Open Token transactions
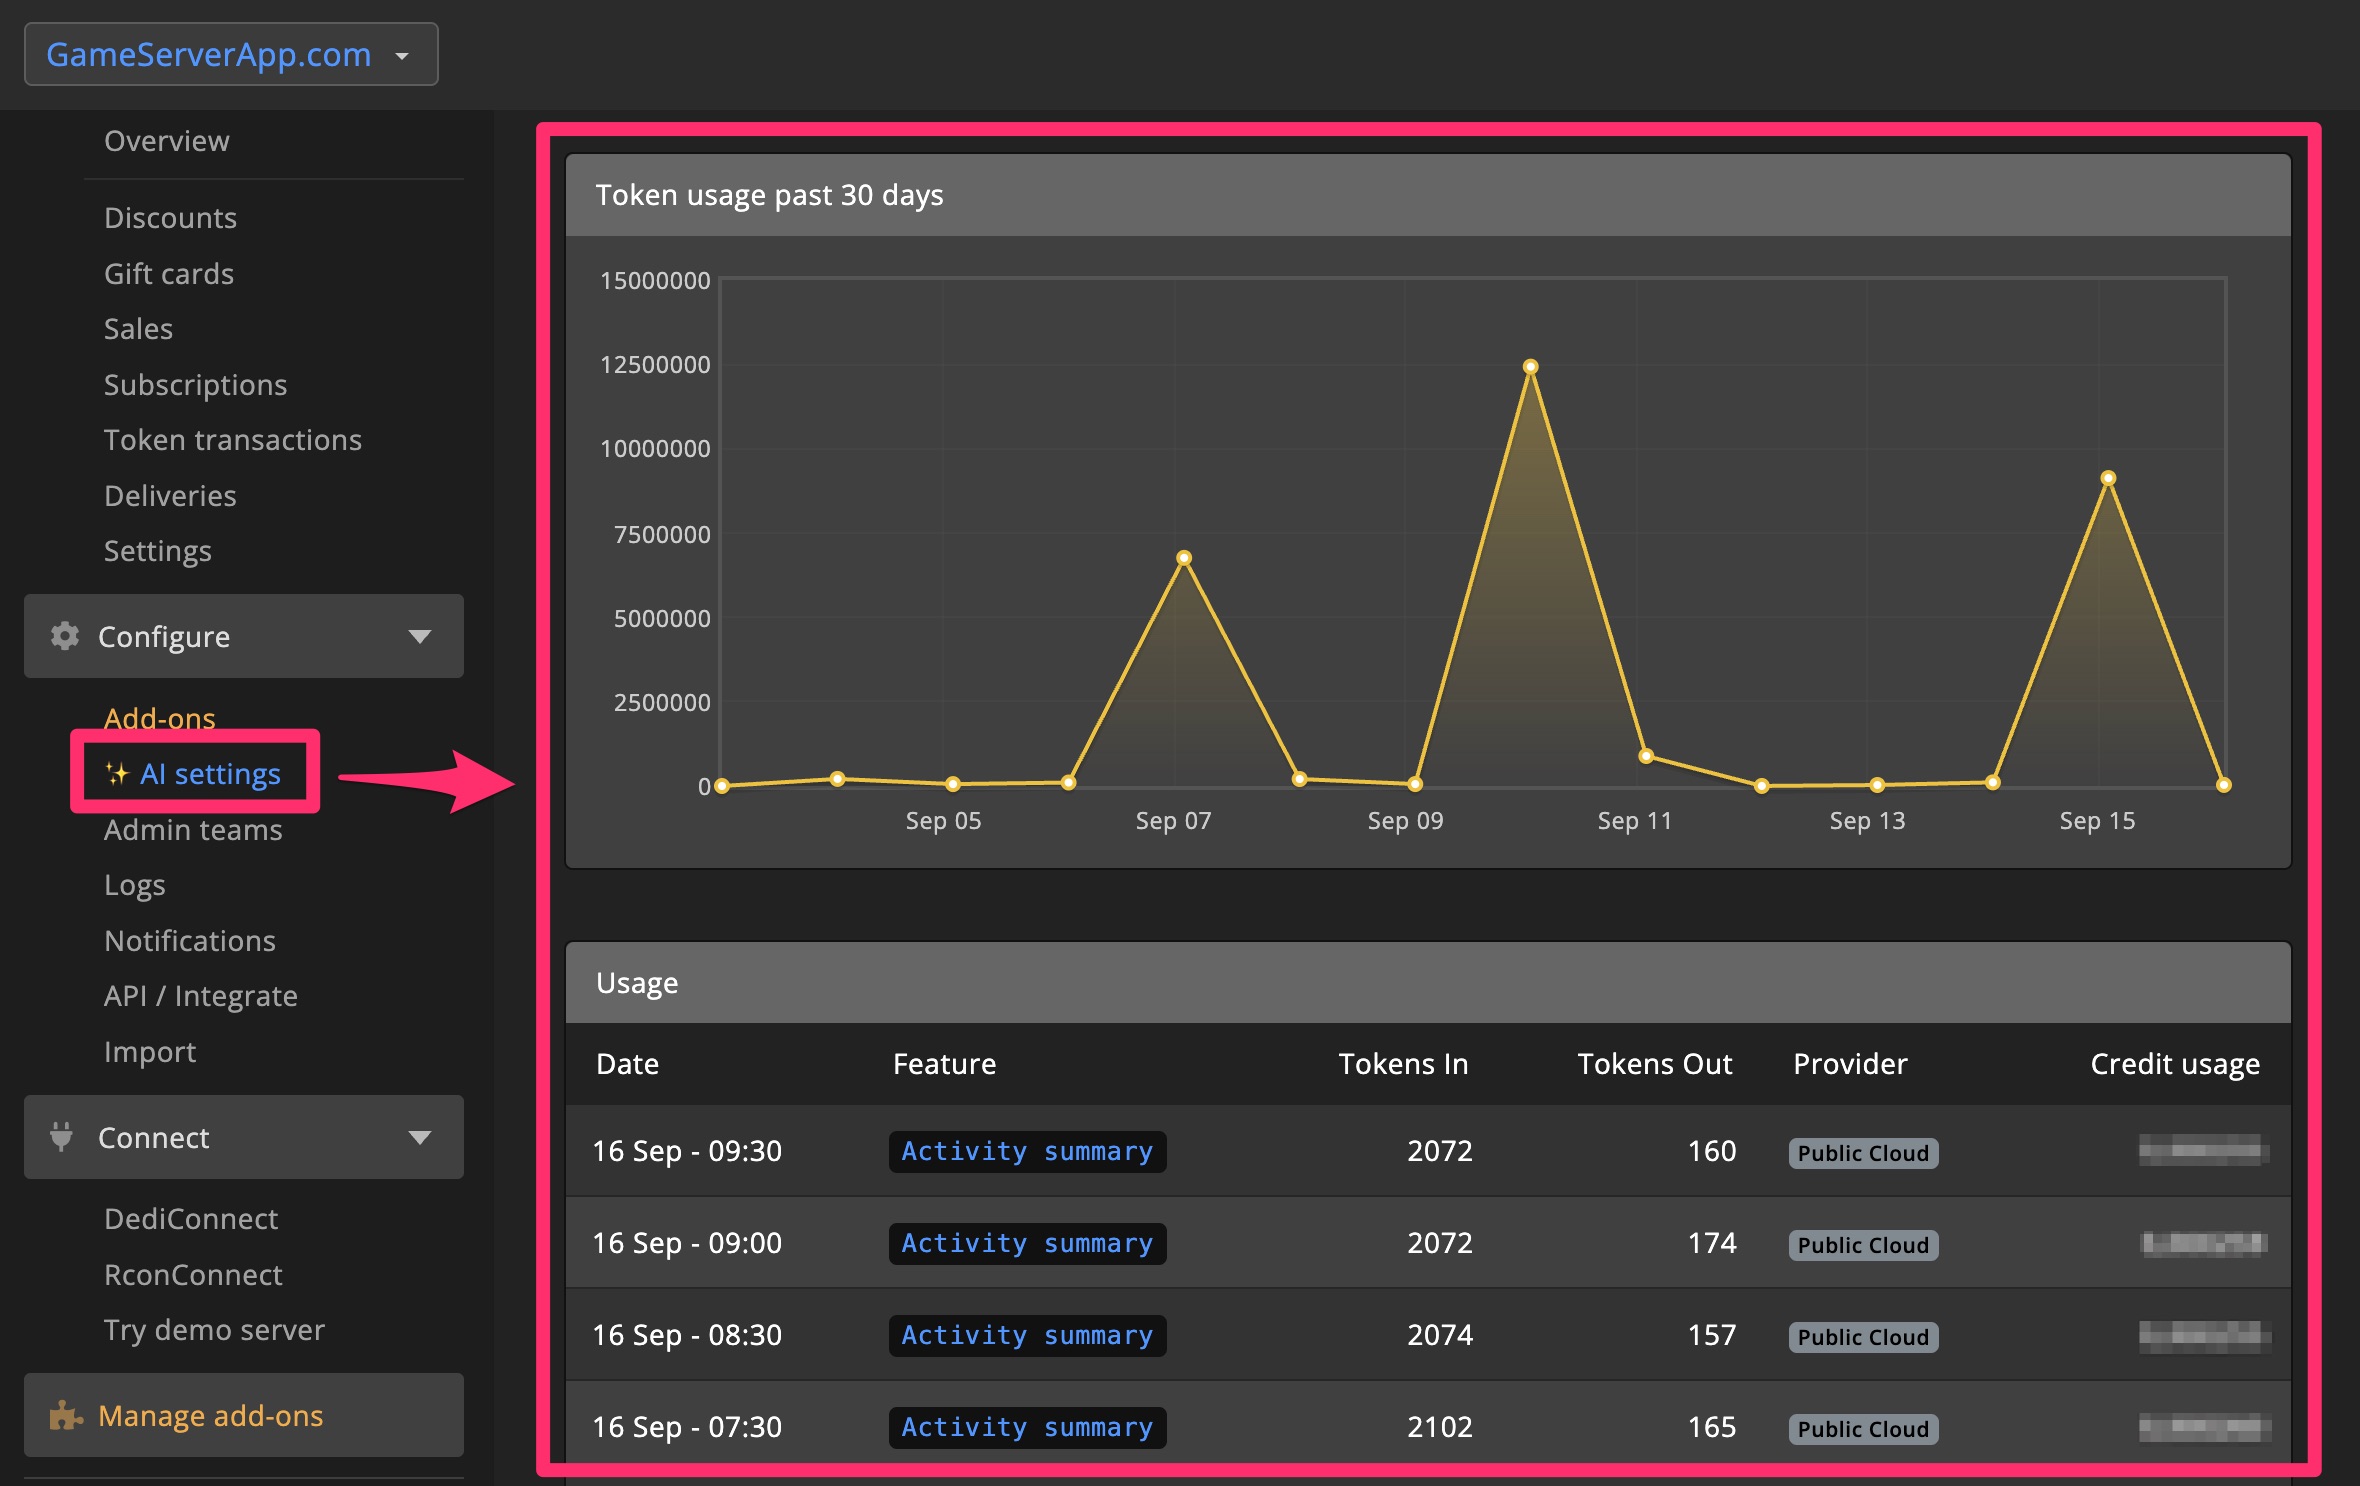Screen dimensions: 2360x1486 pos(233,440)
